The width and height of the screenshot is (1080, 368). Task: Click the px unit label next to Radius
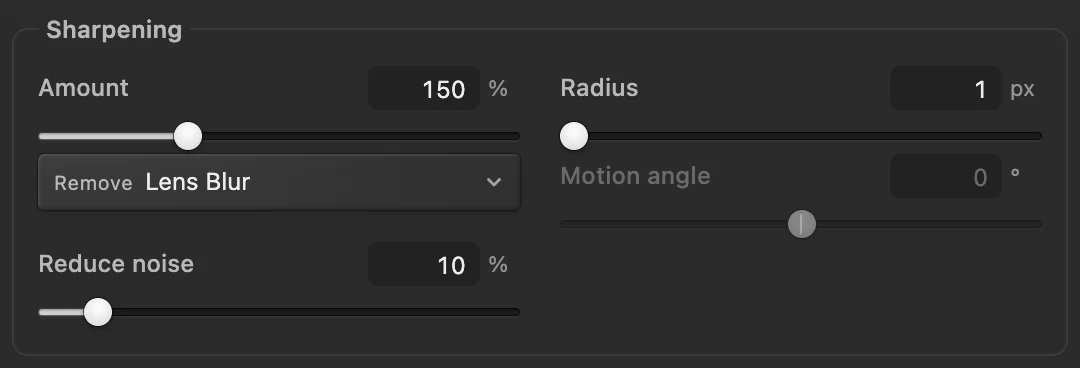tap(1022, 90)
